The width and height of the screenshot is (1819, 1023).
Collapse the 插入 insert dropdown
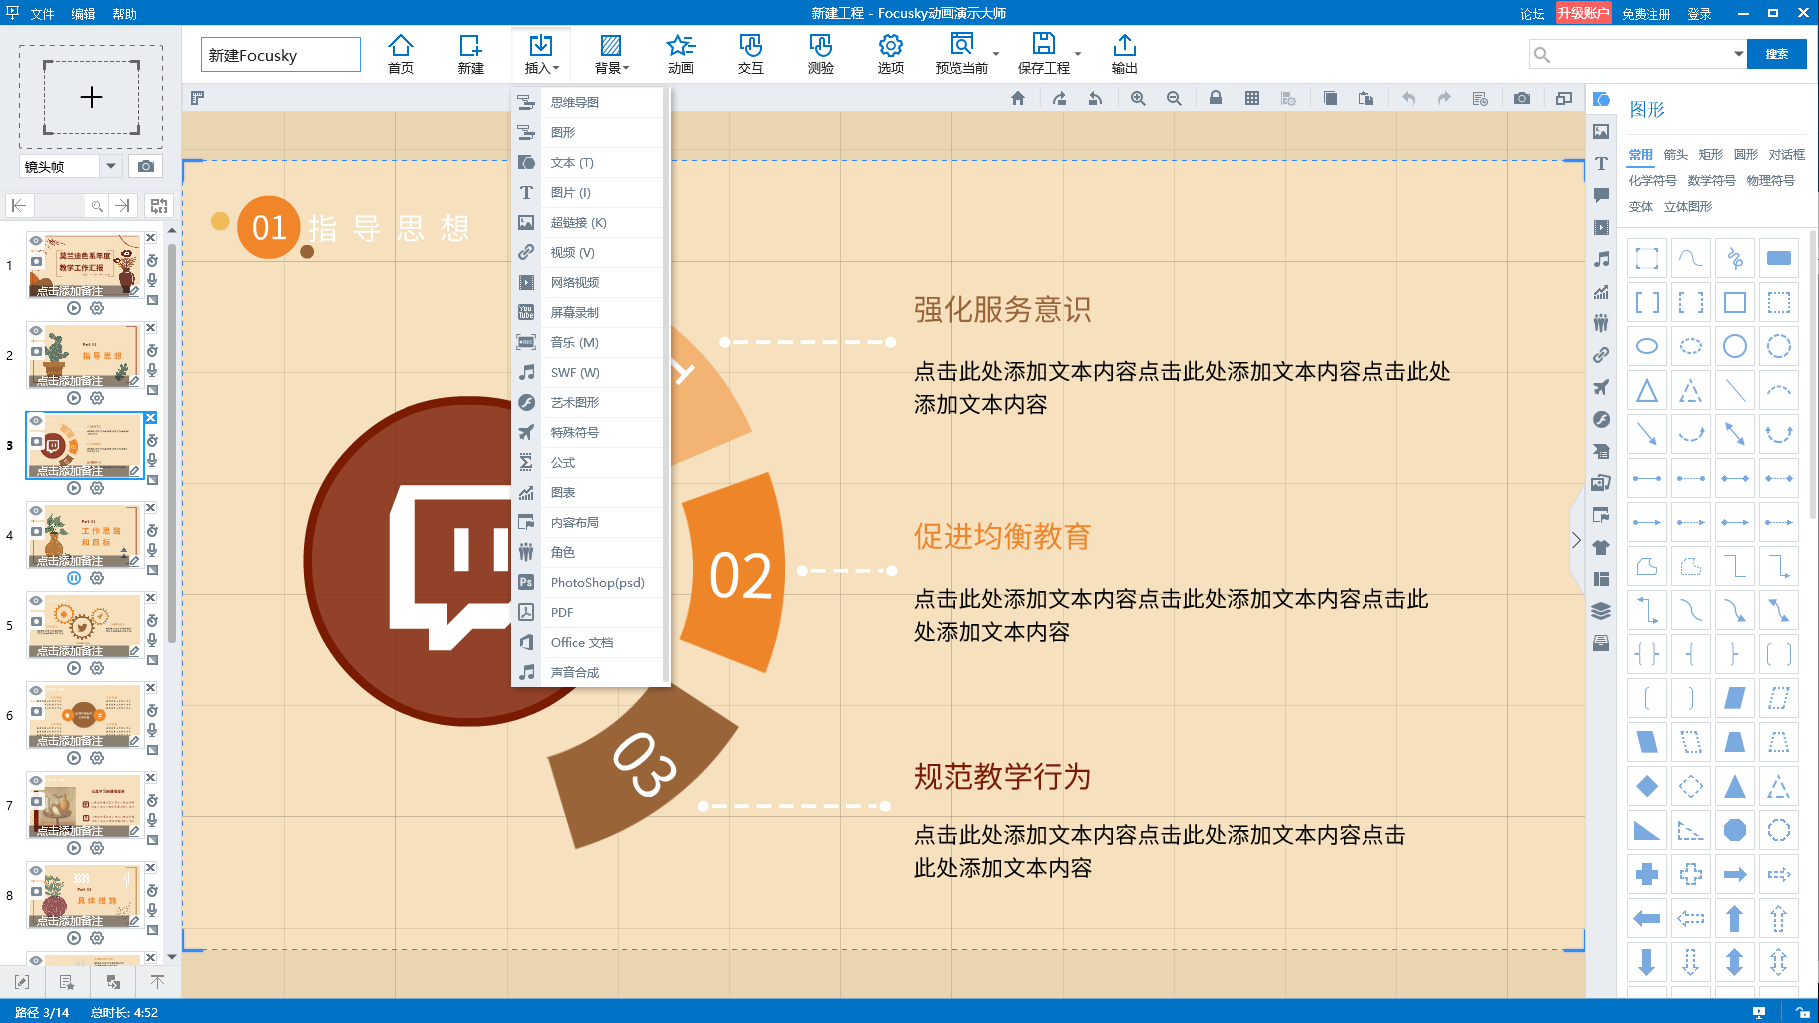pos(541,54)
